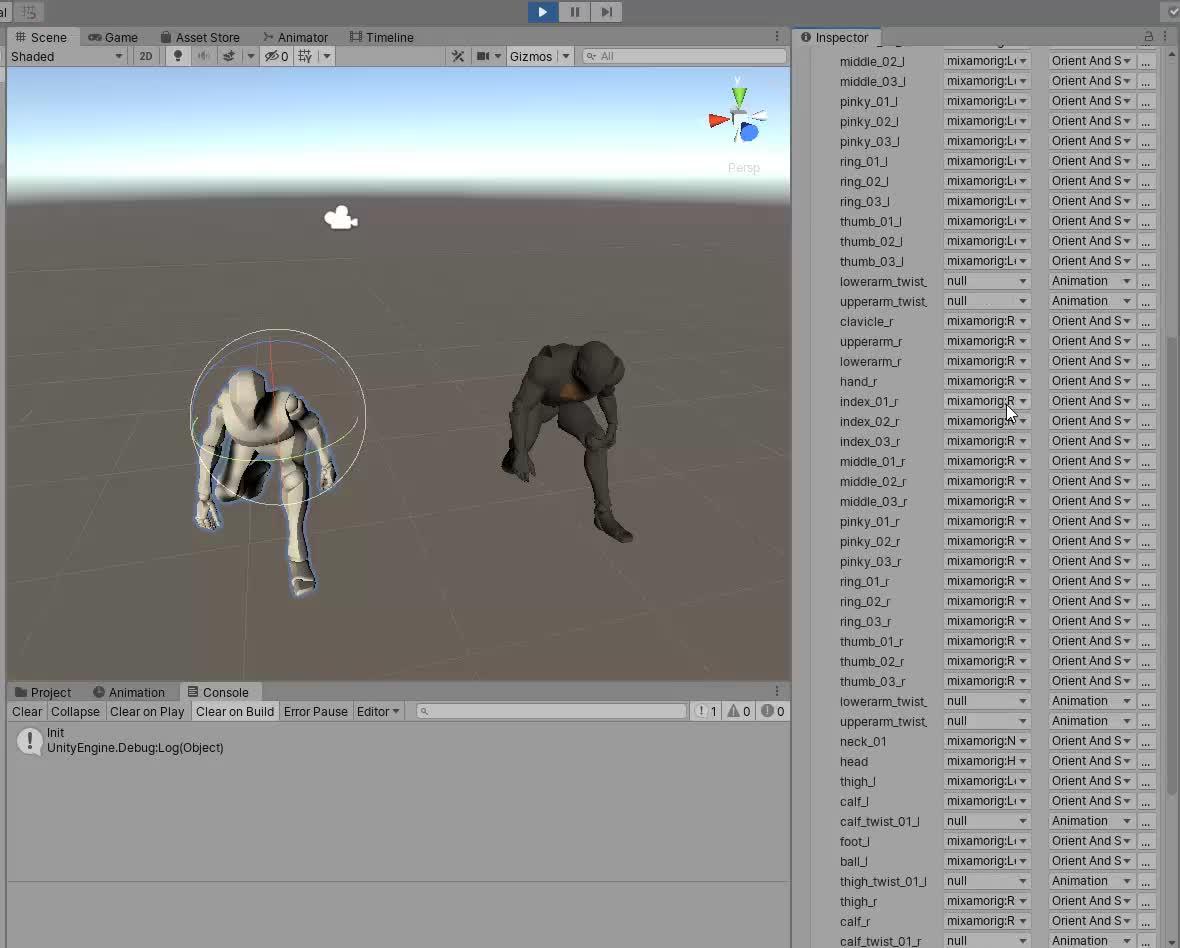Toggle Collapse in Console

click(75, 712)
